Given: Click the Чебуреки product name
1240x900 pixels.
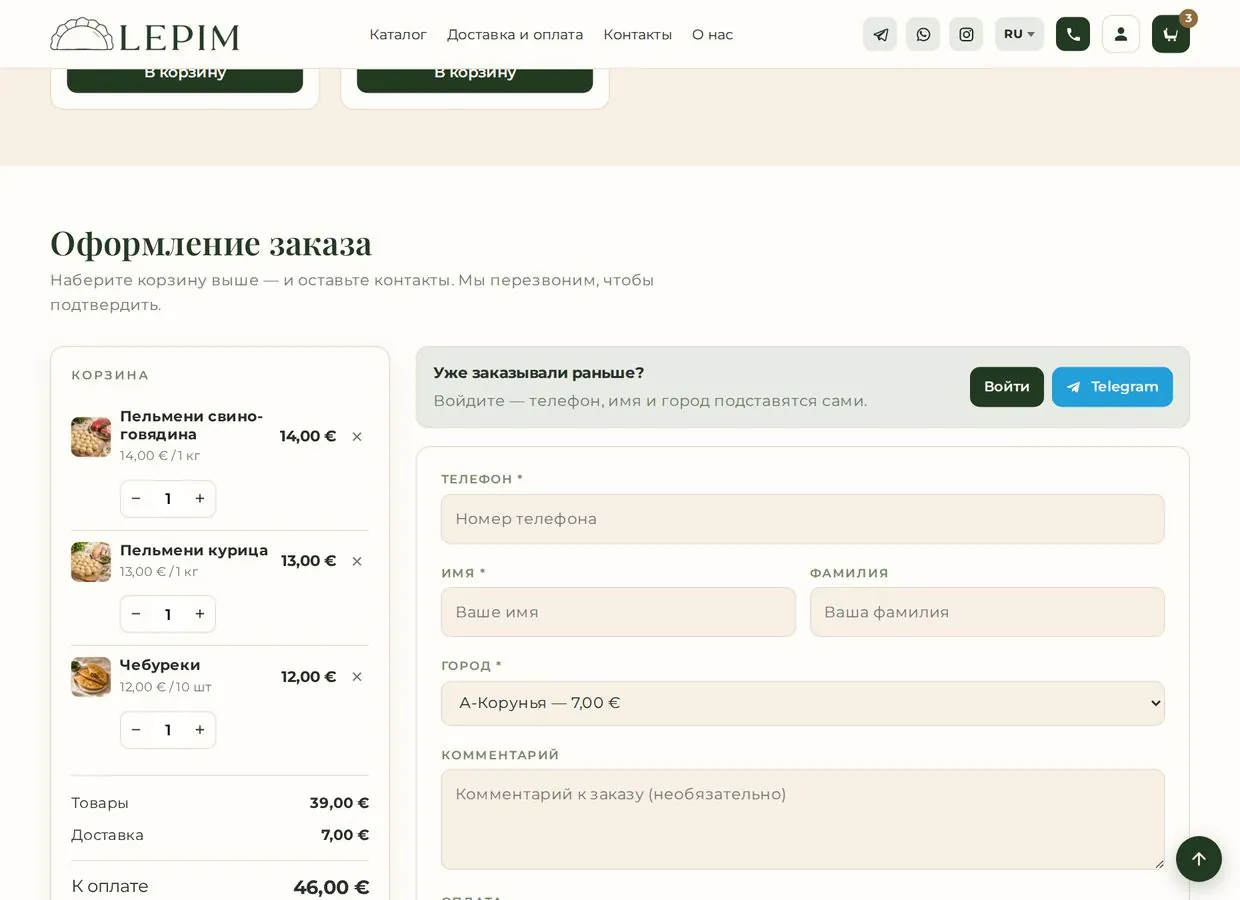Looking at the screenshot, I should pos(160,665).
